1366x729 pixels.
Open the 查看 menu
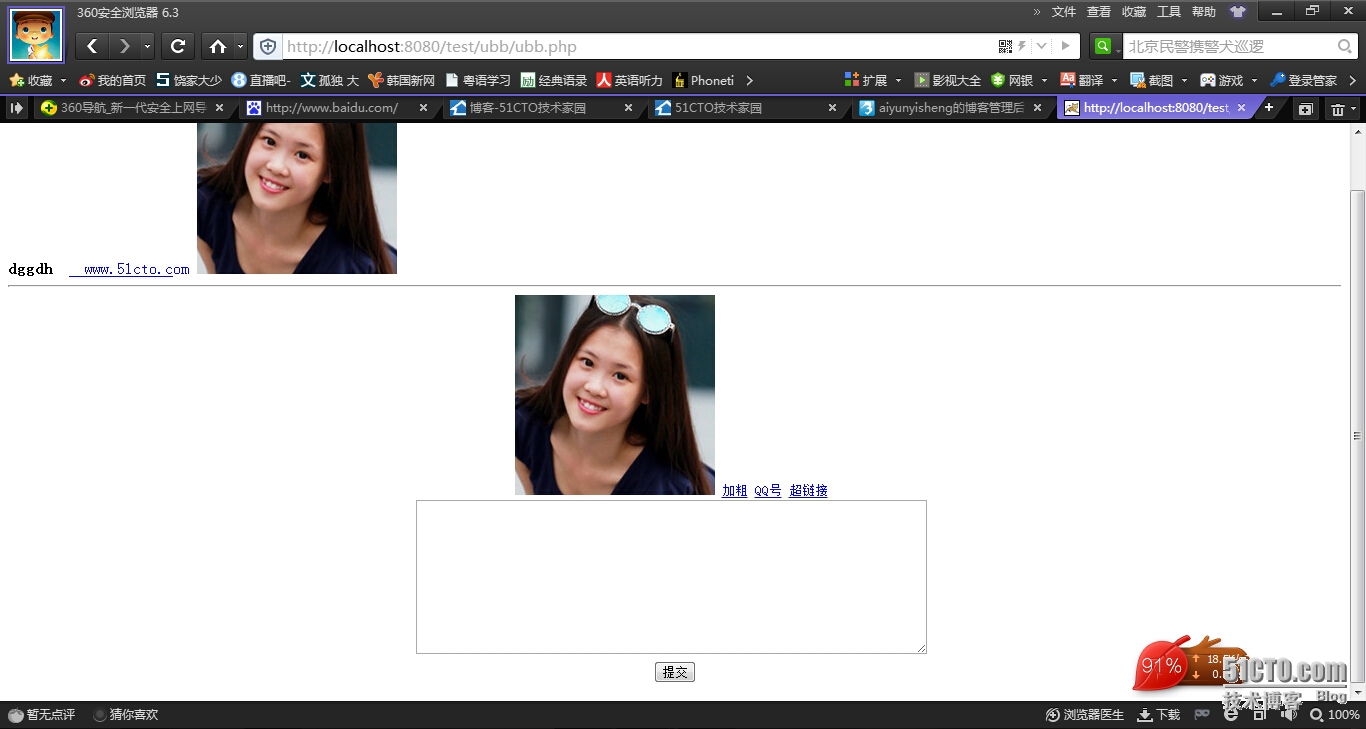pyautogui.click(x=1098, y=12)
